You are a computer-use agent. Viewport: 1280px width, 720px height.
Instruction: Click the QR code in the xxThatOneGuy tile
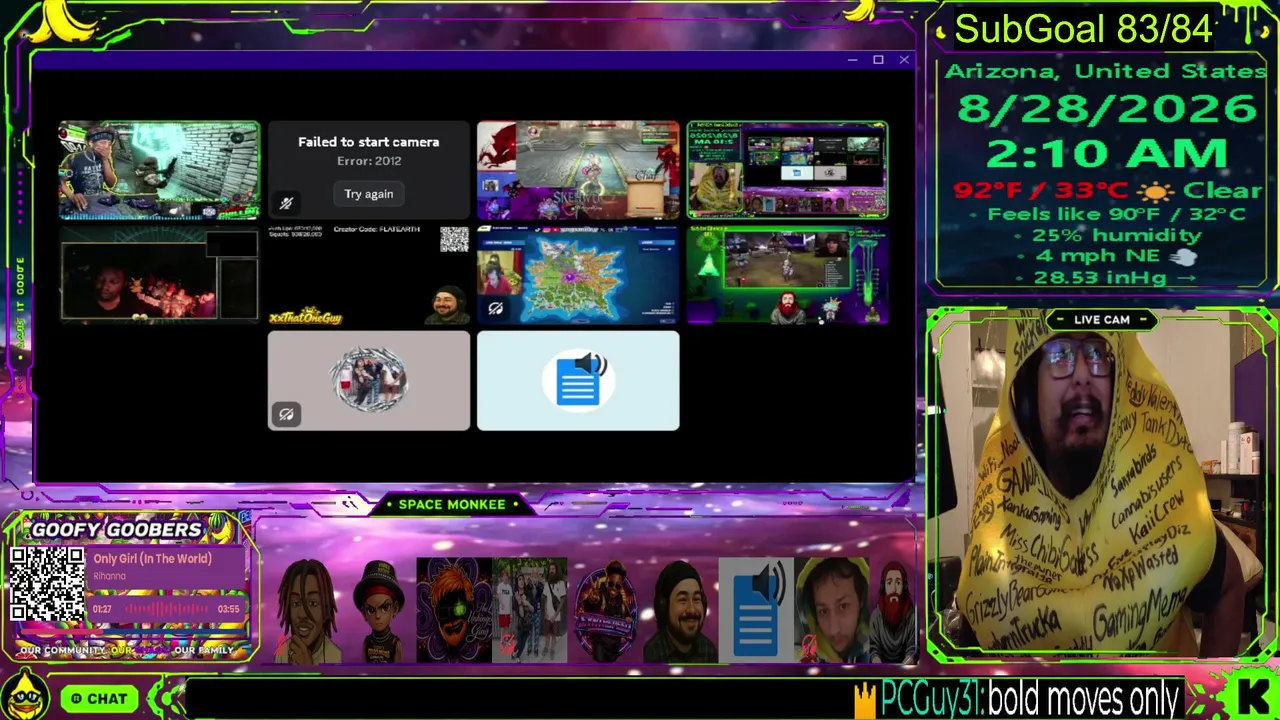pos(454,239)
